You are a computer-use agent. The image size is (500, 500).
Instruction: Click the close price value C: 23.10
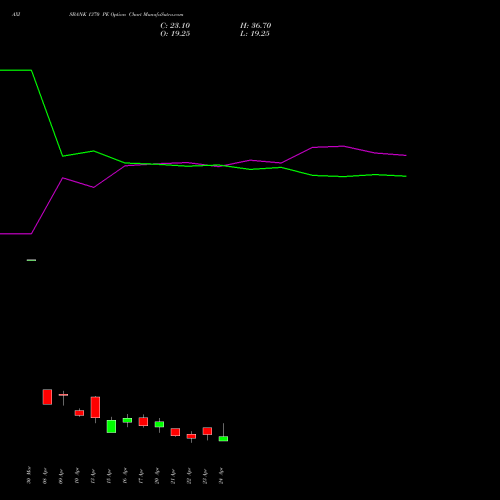tap(175, 26)
